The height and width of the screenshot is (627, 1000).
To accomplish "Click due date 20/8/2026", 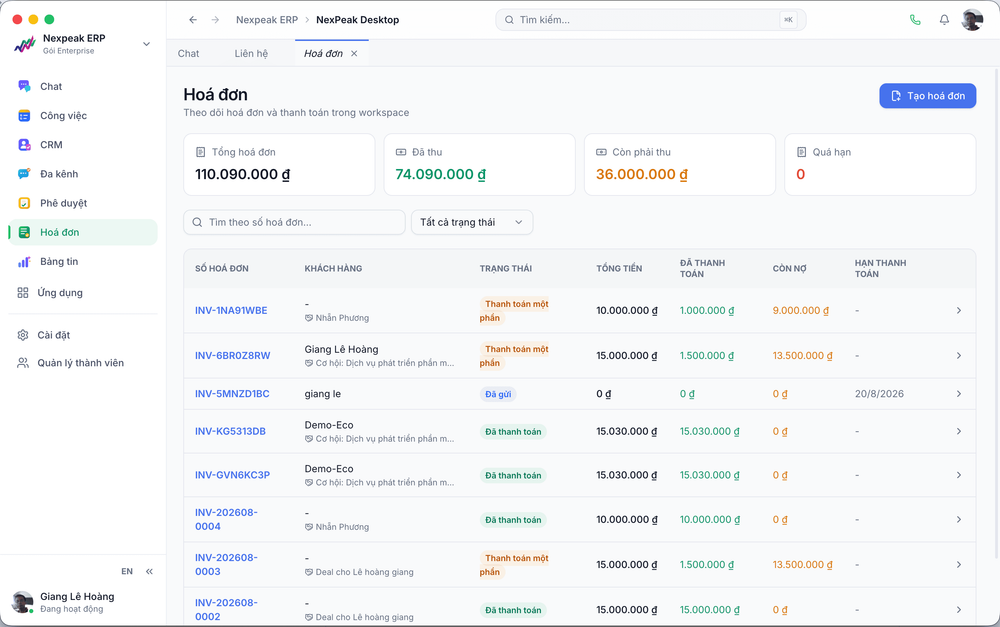I will tap(879, 394).
